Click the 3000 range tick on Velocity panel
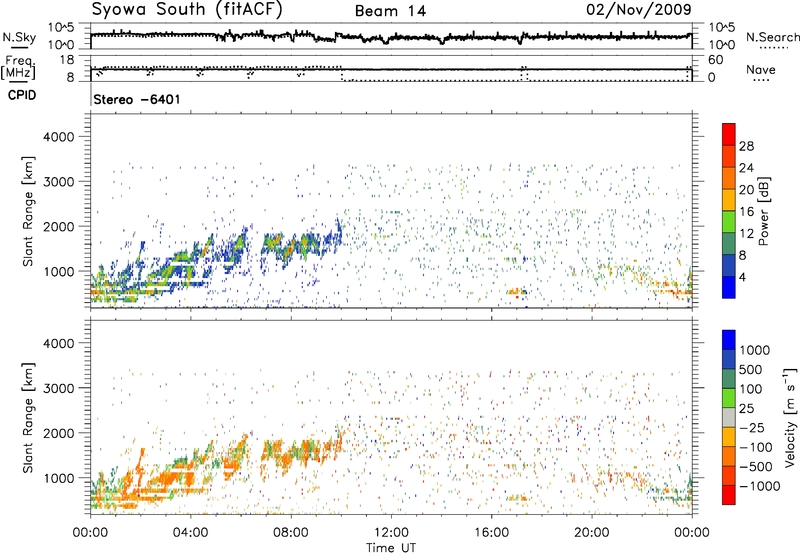This screenshot has width=800, height=554. (x=58, y=388)
